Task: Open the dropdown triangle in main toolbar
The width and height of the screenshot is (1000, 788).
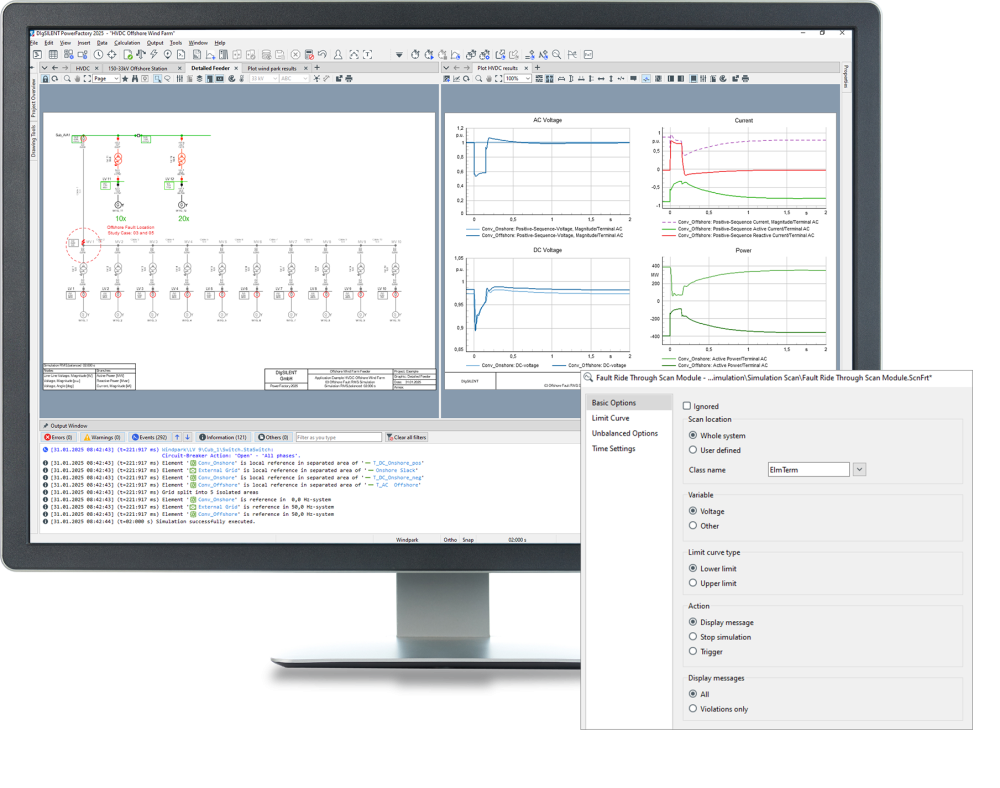Action: point(399,55)
